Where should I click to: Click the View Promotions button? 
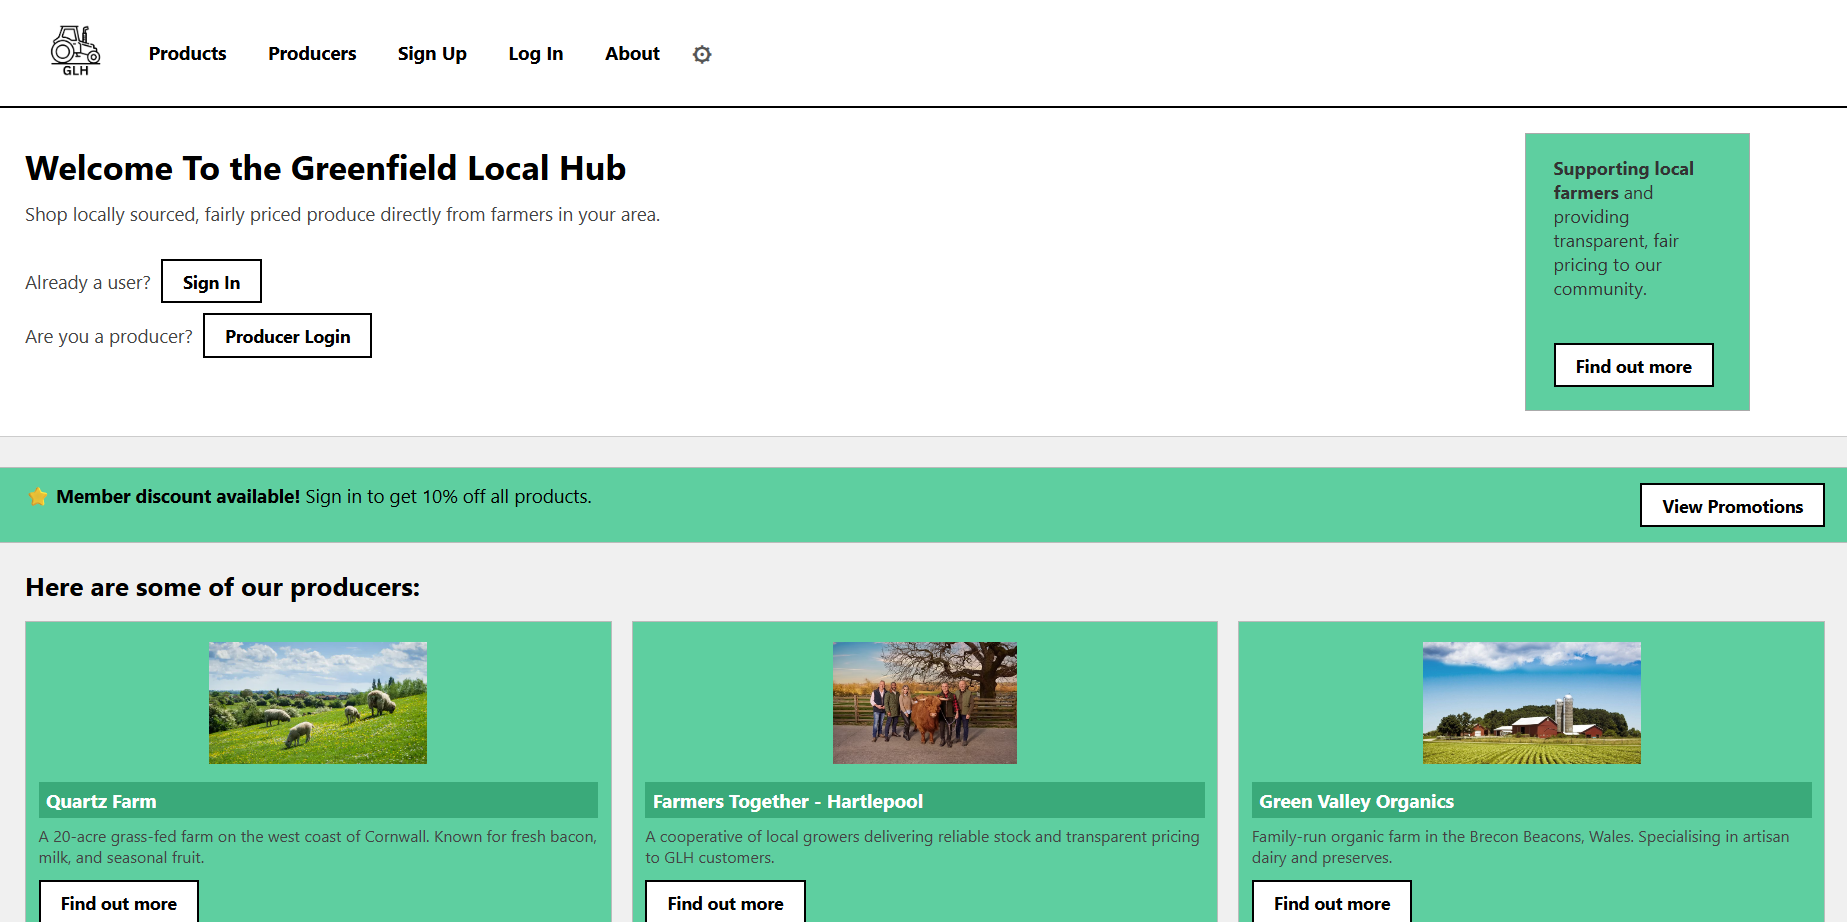(x=1732, y=505)
